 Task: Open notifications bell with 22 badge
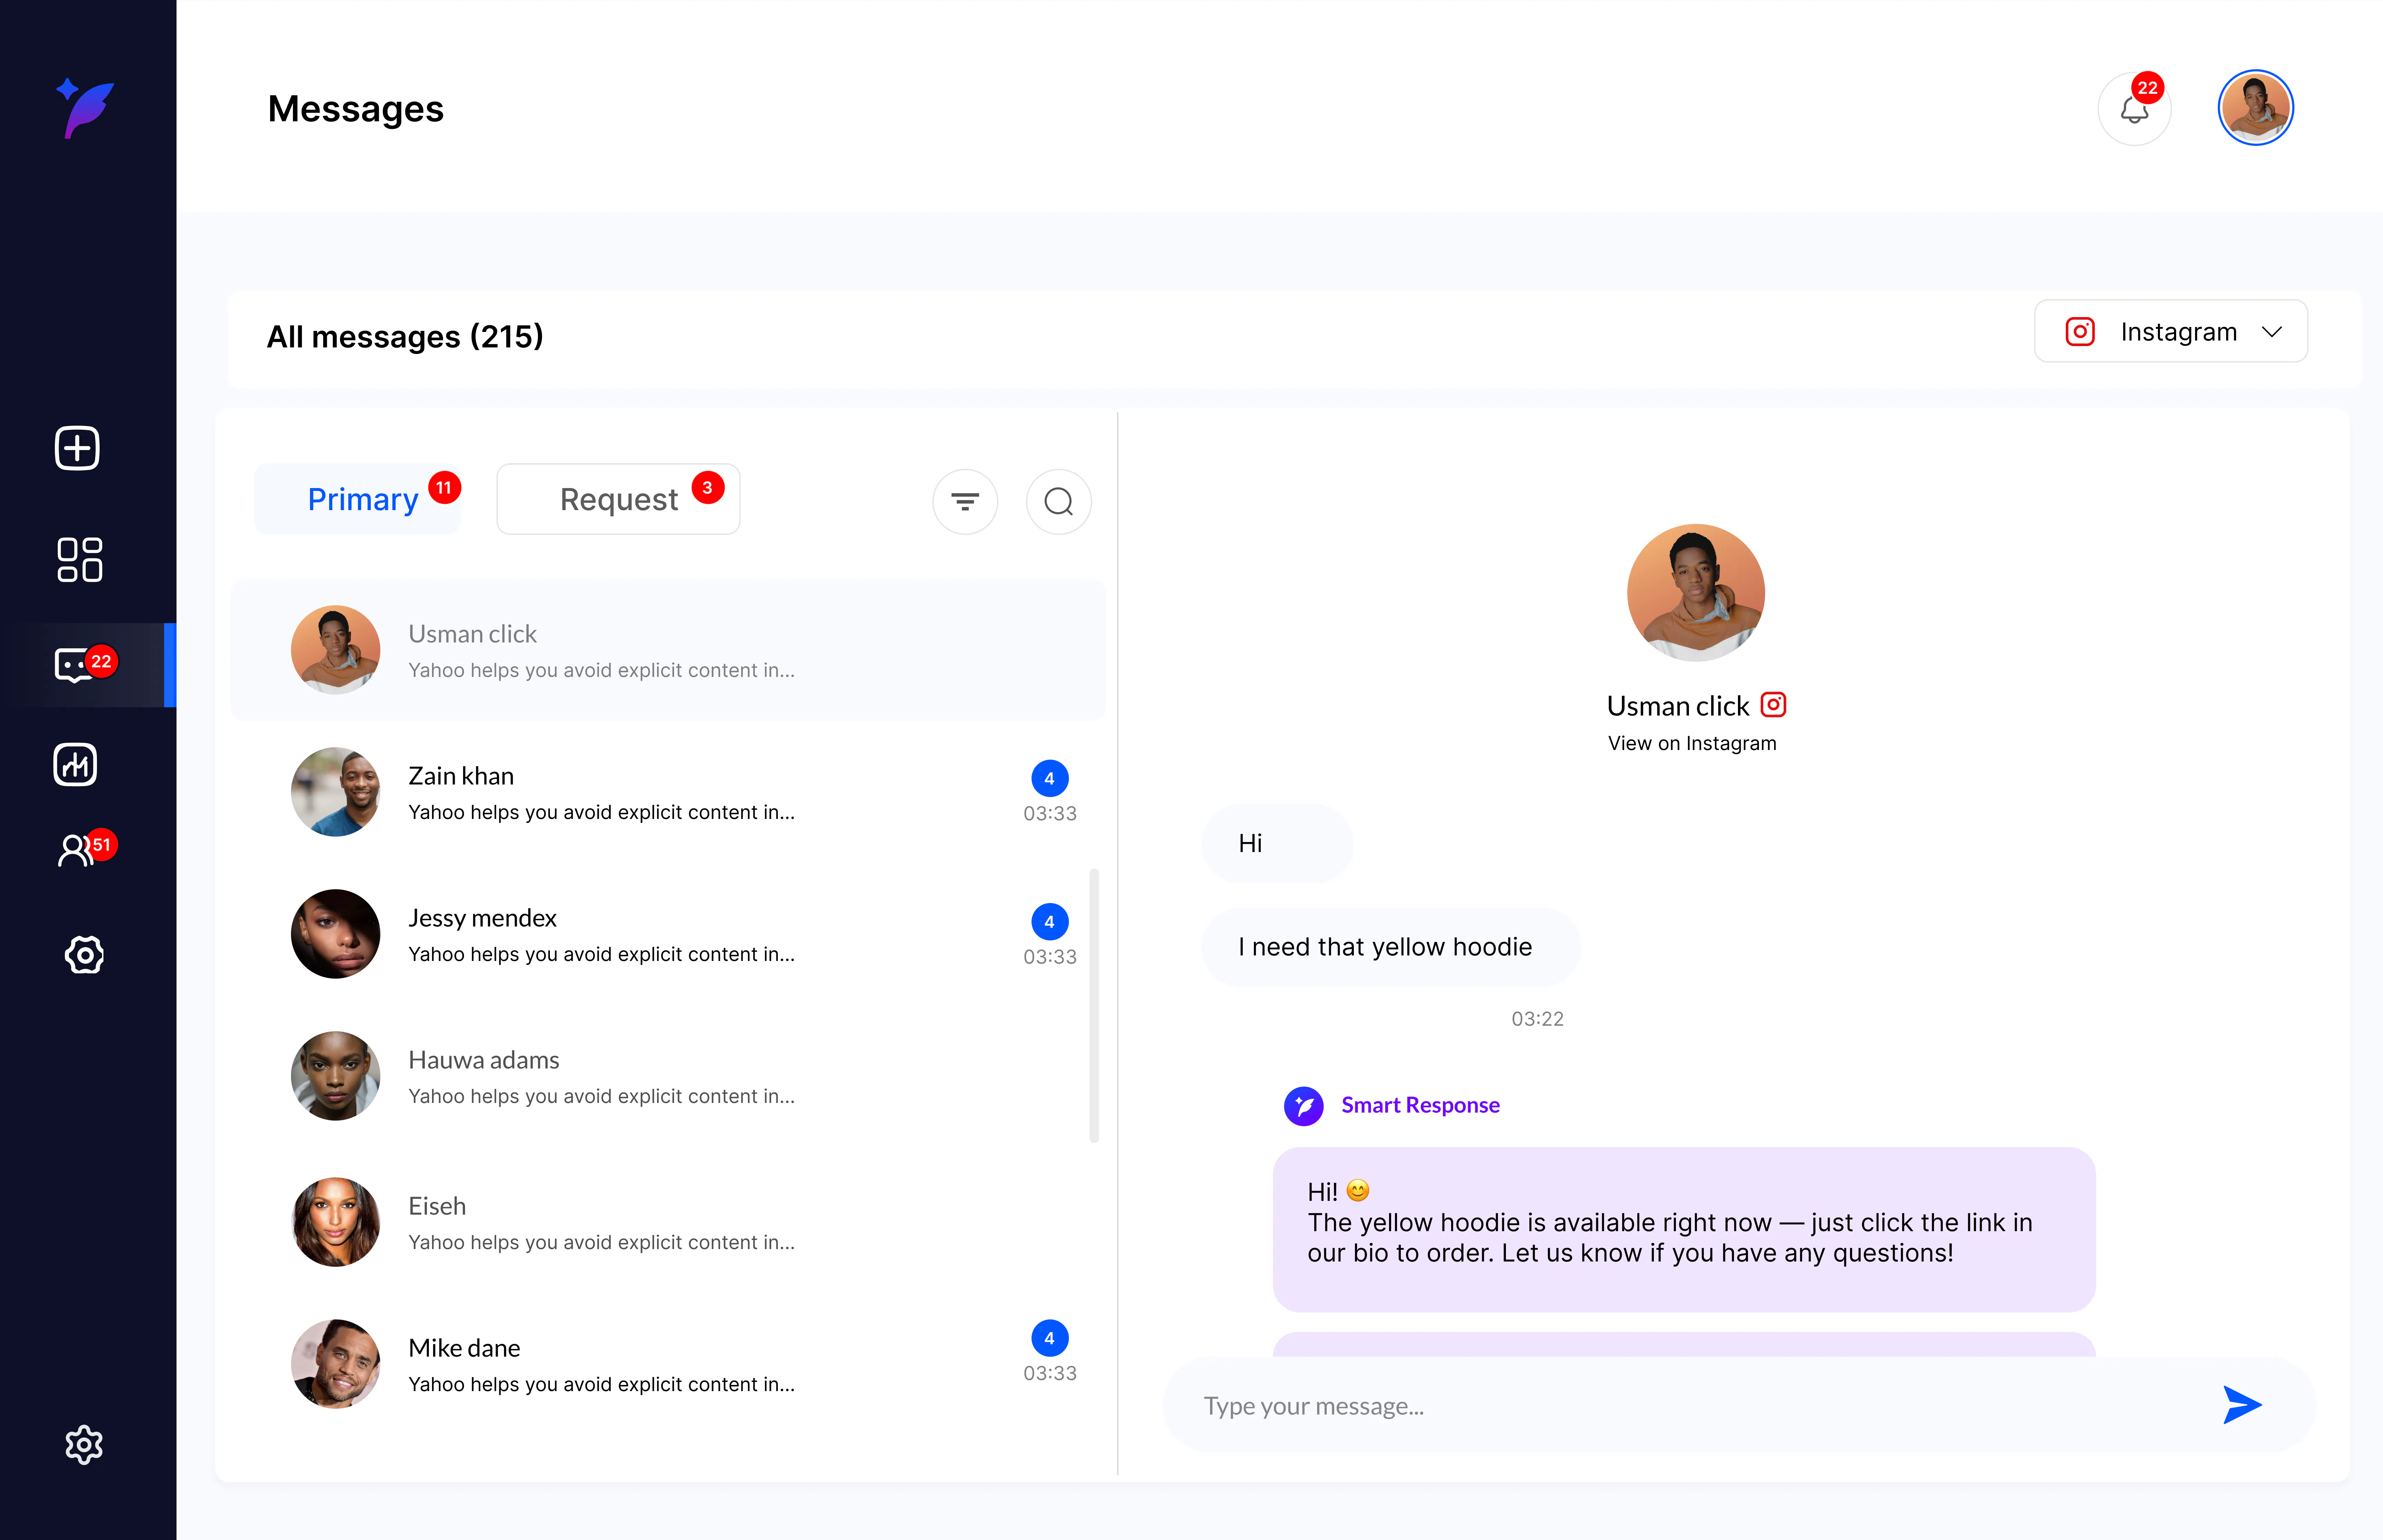pos(2134,109)
